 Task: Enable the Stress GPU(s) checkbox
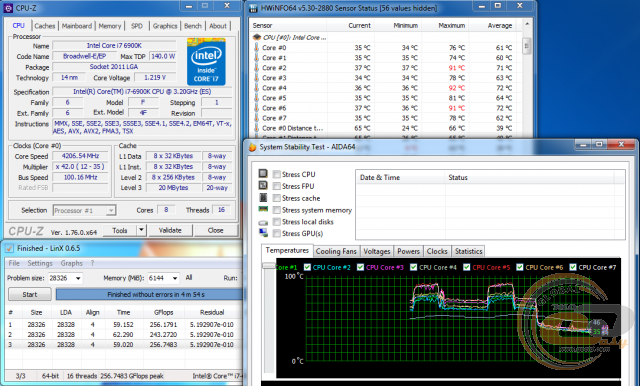point(277,233)
